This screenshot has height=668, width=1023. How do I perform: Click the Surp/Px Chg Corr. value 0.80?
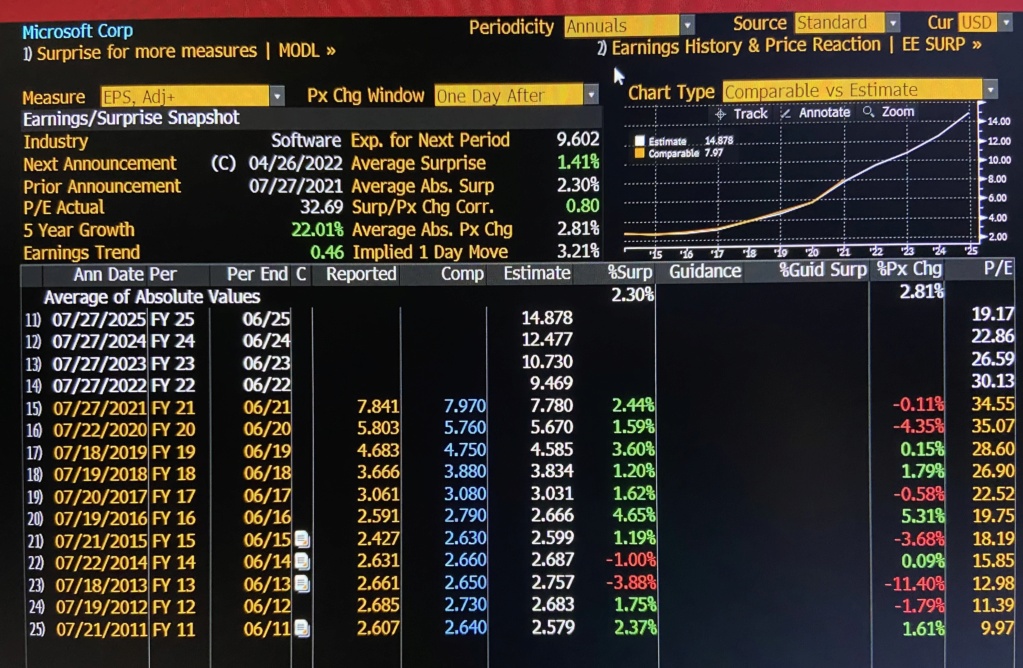point(582,206)
